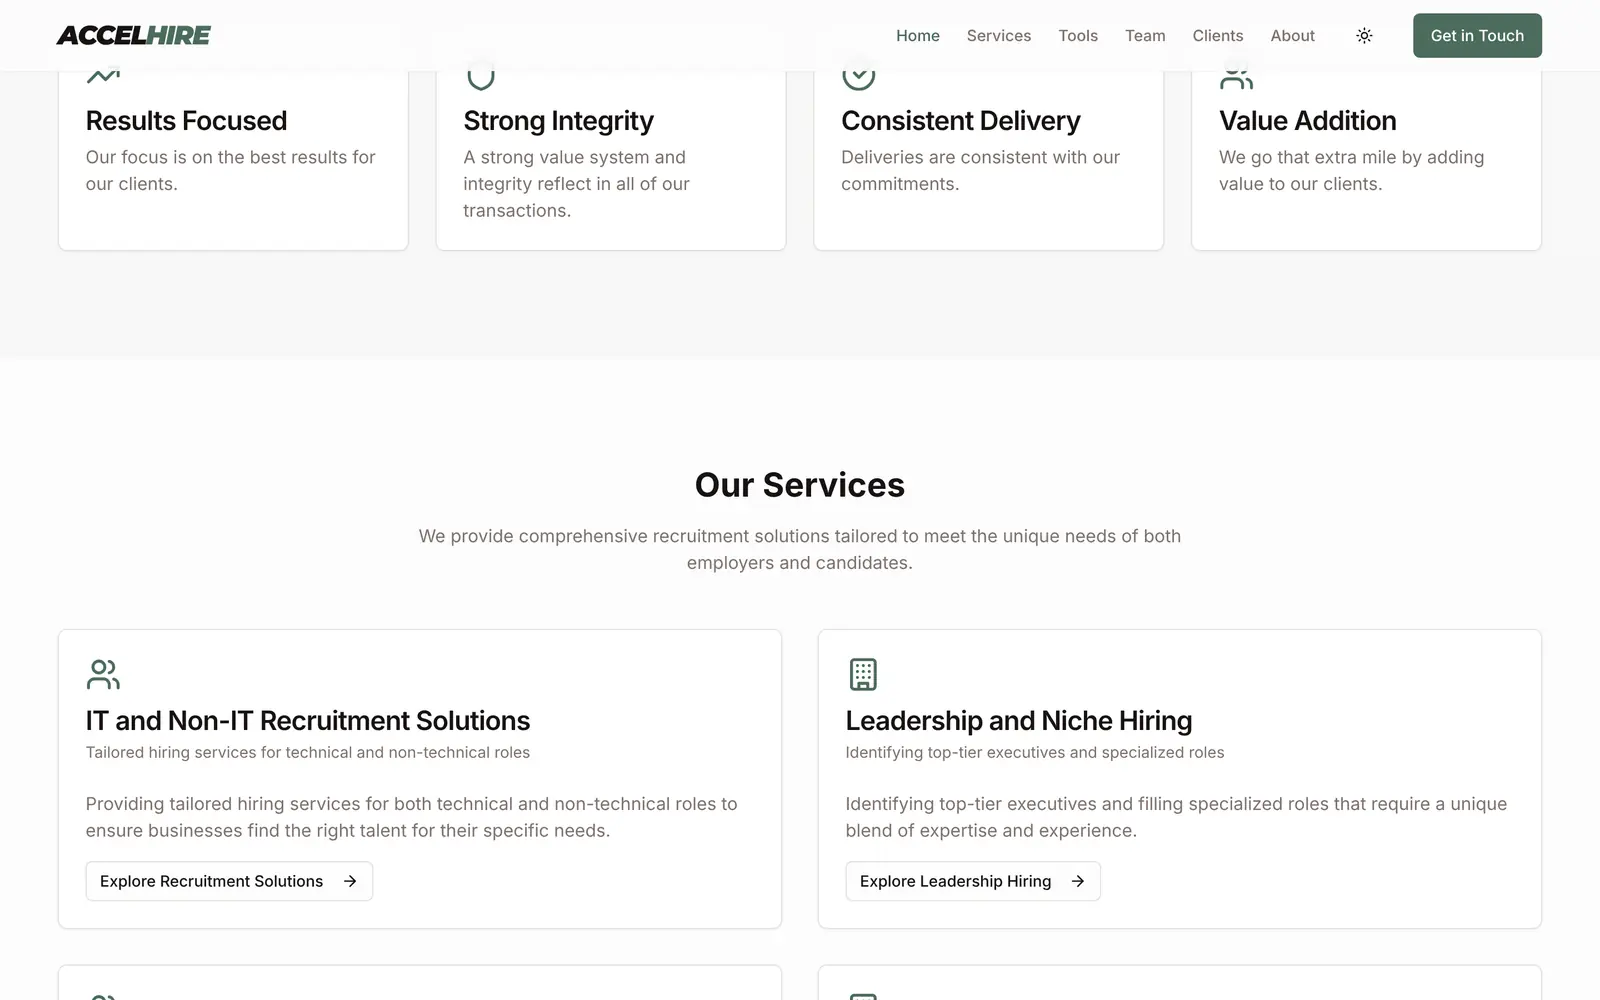Open the Tools nav item
1600x1000 pixels.
[x=1078, y=35]
